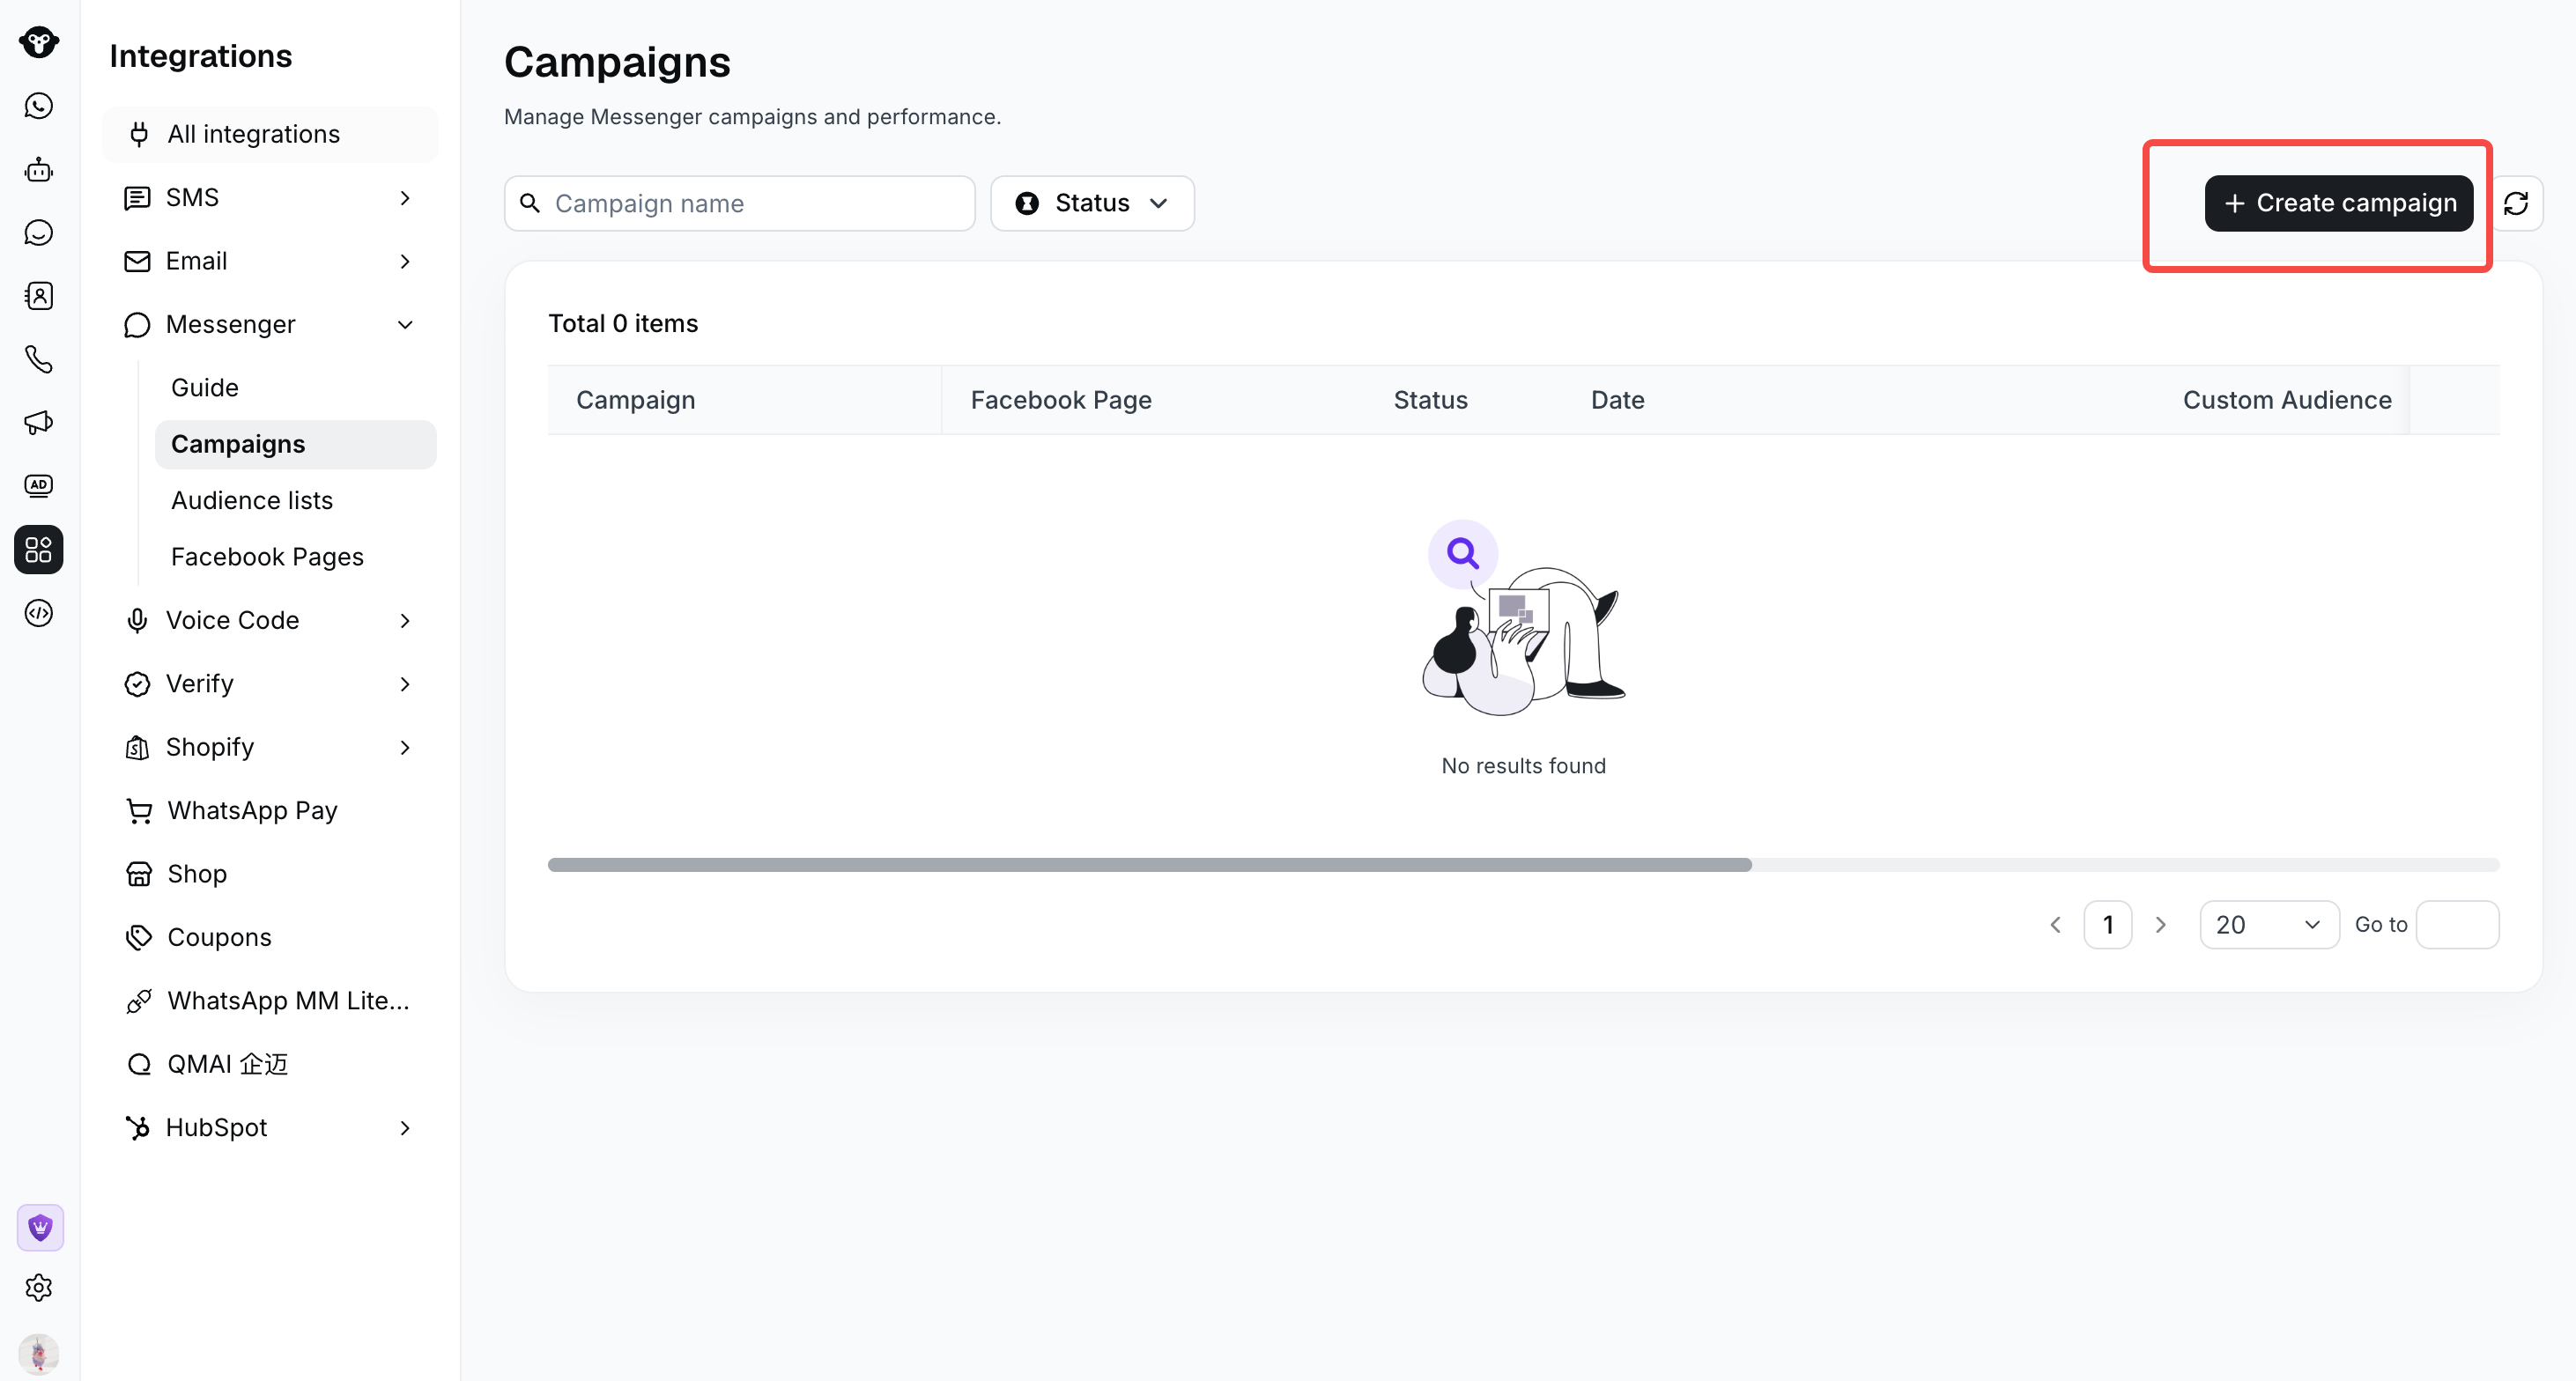Refresh the campaigns list
2576x1381 pixels.
2516,203
